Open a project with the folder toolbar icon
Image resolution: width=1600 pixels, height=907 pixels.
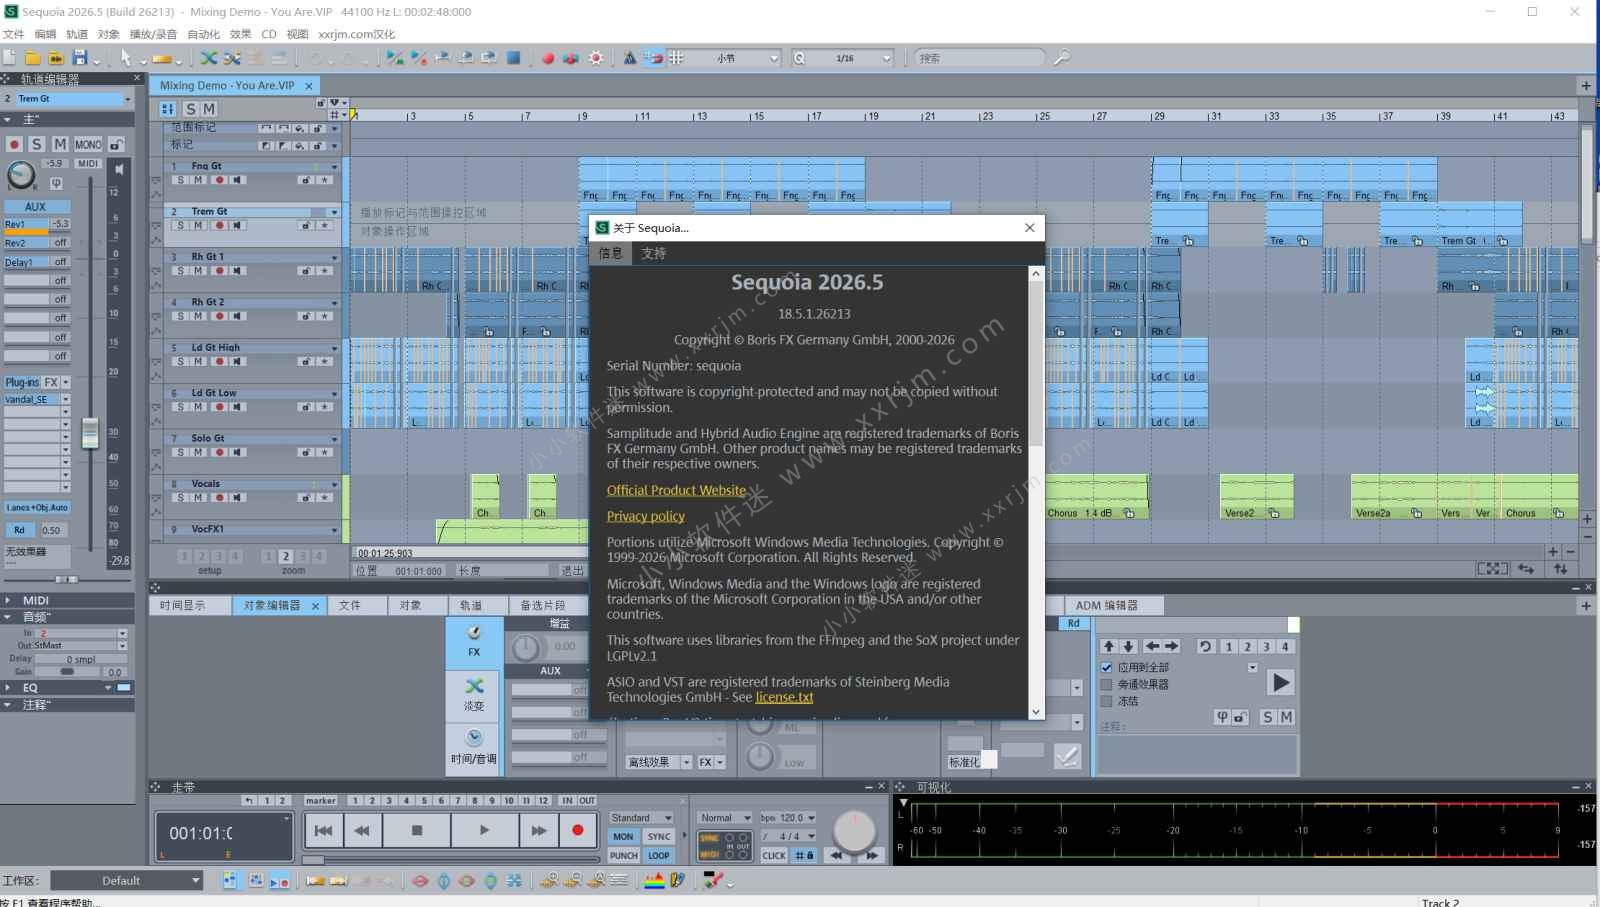pyautogui.click(x=33, y=58)
